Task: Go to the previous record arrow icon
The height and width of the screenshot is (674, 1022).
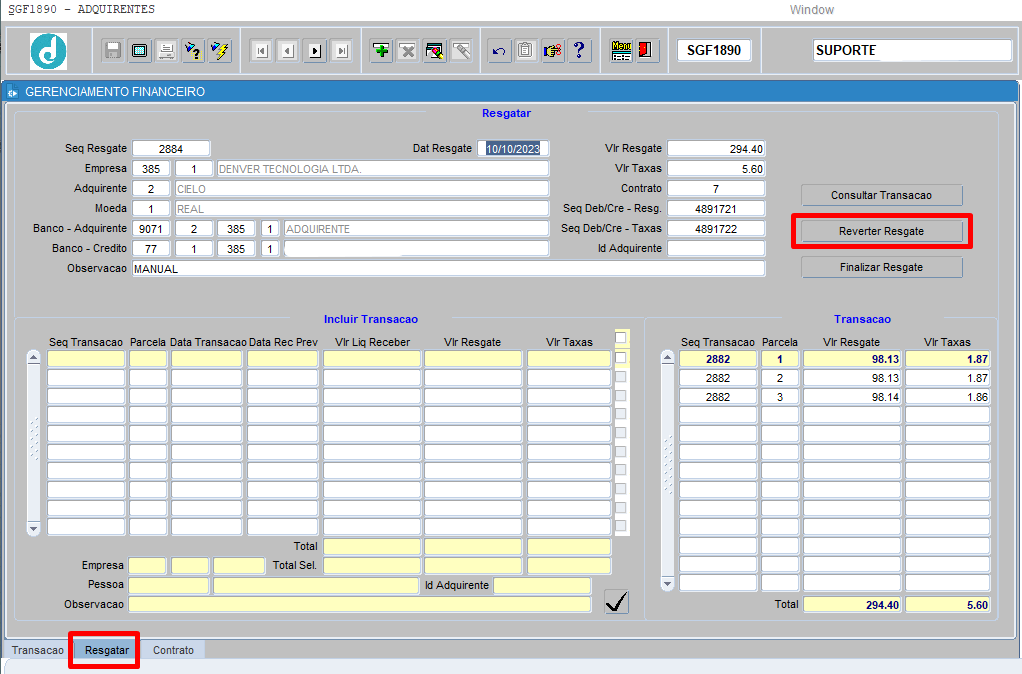Action: (288, 51)
